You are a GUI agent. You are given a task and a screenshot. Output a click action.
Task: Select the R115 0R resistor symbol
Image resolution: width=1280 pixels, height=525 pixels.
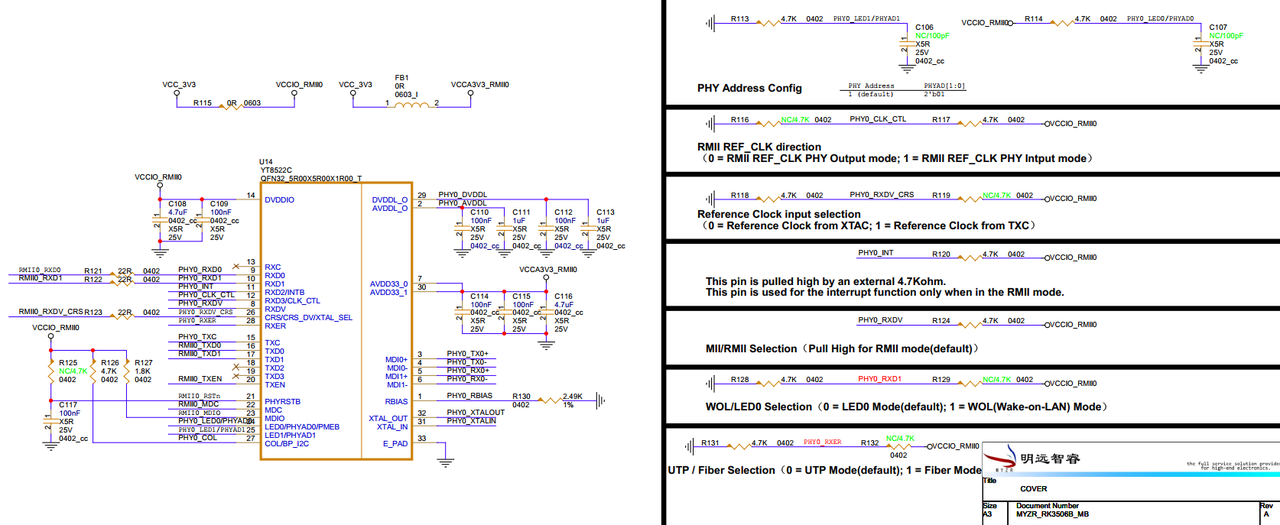(x=231, y=103)
